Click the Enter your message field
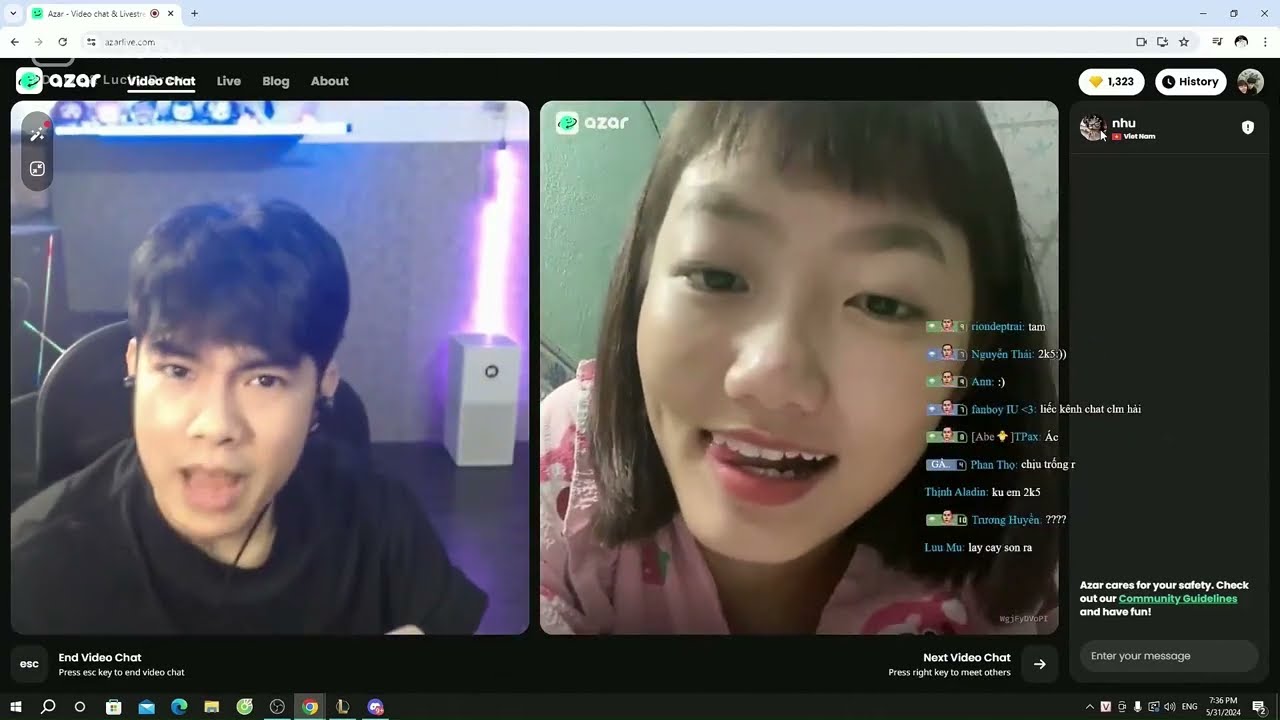The width and height of the screenshot is (1280, 720). [1168, 656]
